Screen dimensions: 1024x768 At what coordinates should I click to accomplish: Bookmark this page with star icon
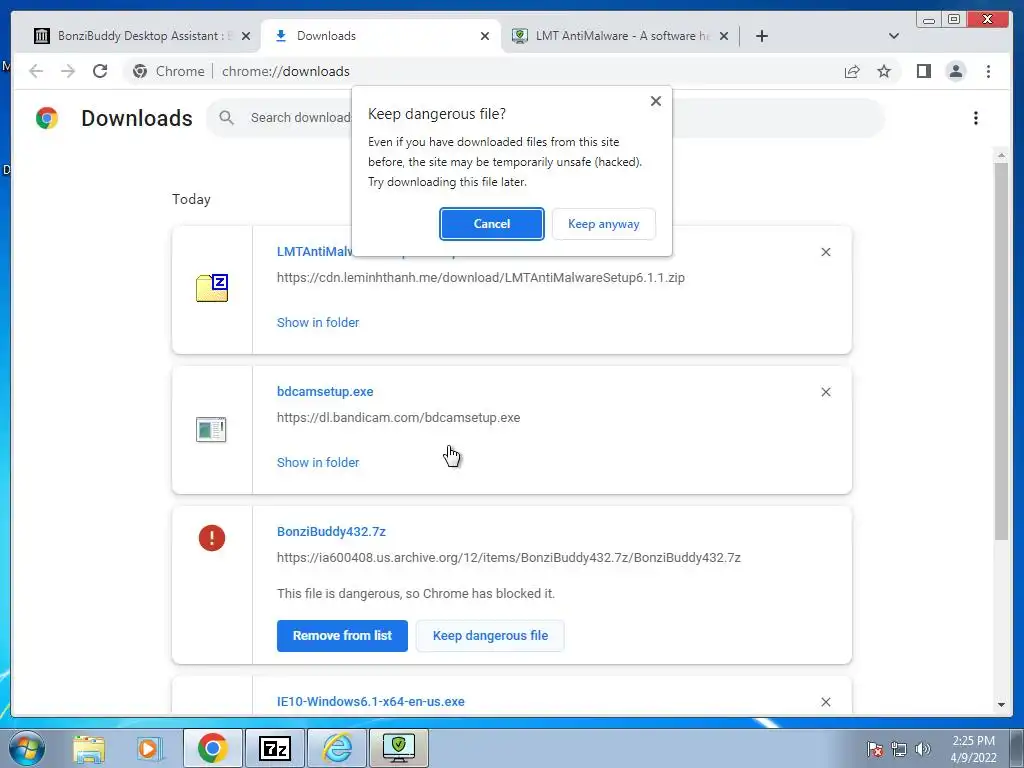(x=884, y=71)
